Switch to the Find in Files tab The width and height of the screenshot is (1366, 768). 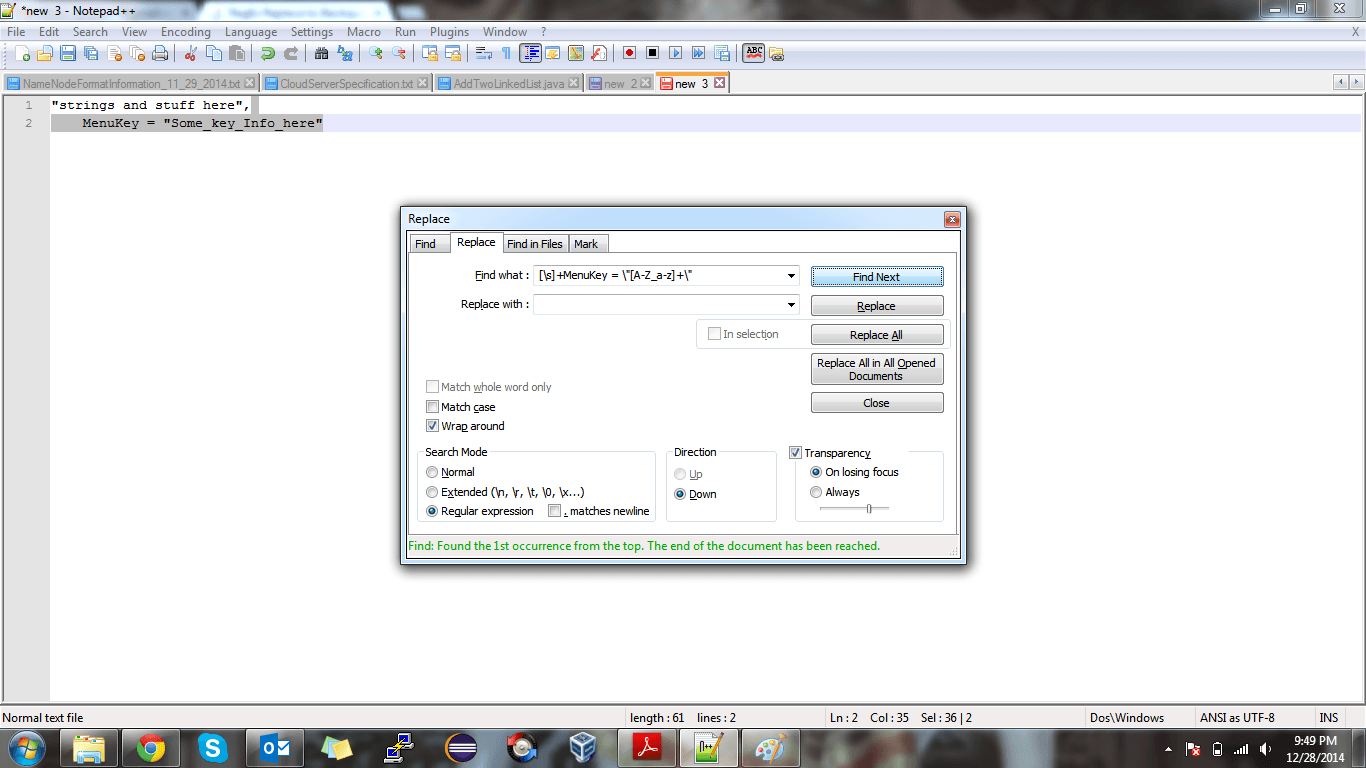[x=534, y=244]
